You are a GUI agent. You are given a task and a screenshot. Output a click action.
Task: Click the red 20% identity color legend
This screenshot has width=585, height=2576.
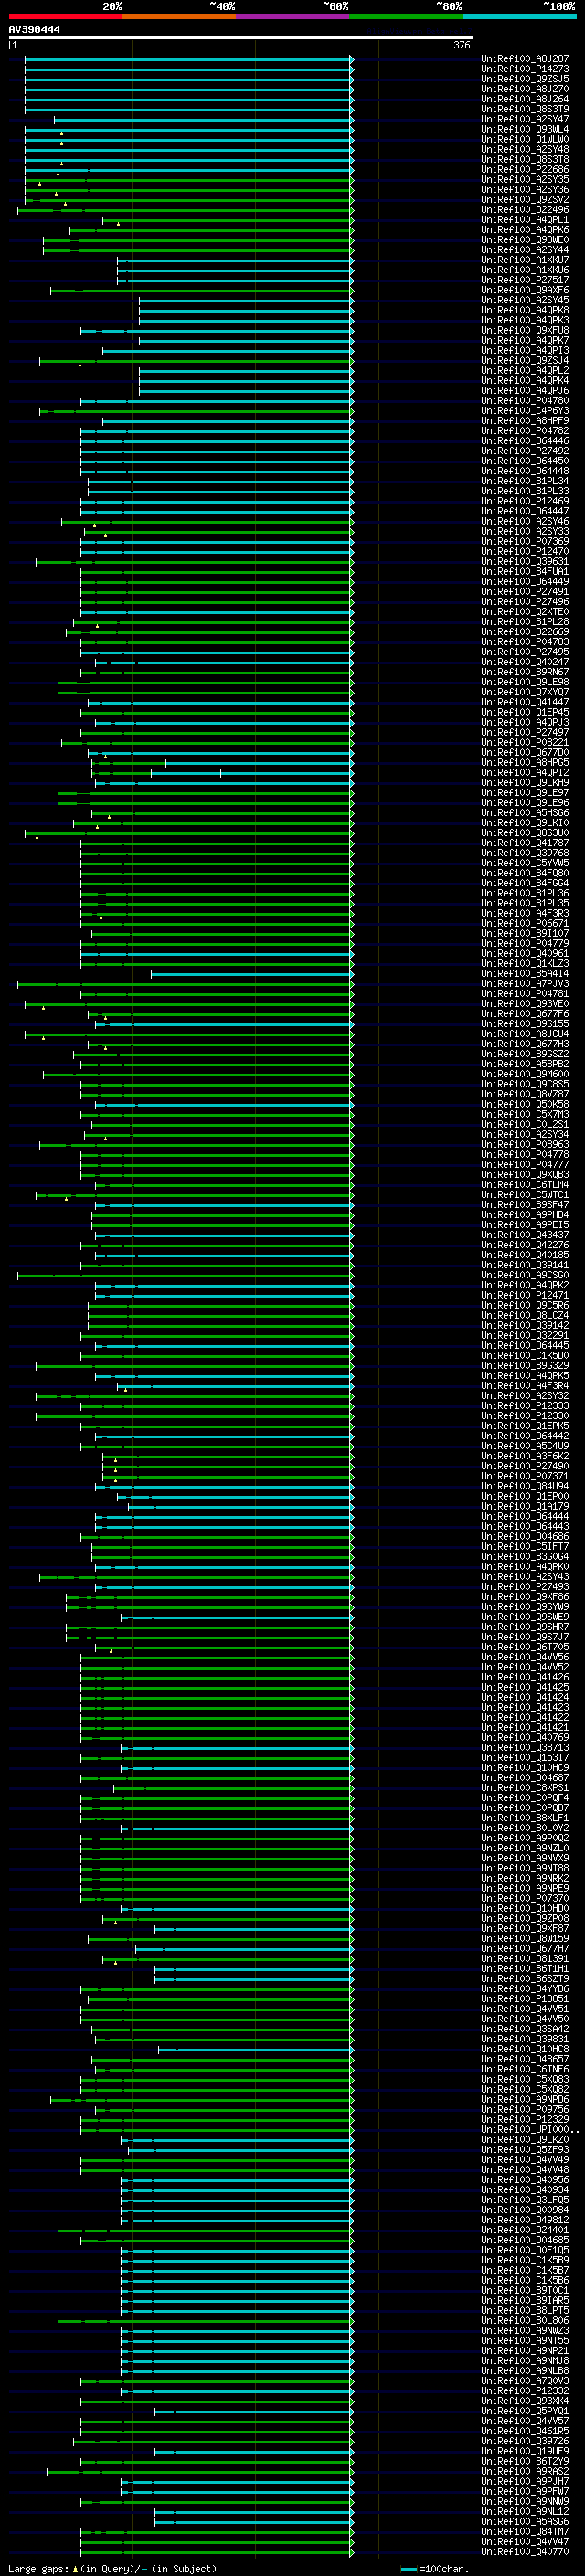point(65,16)
